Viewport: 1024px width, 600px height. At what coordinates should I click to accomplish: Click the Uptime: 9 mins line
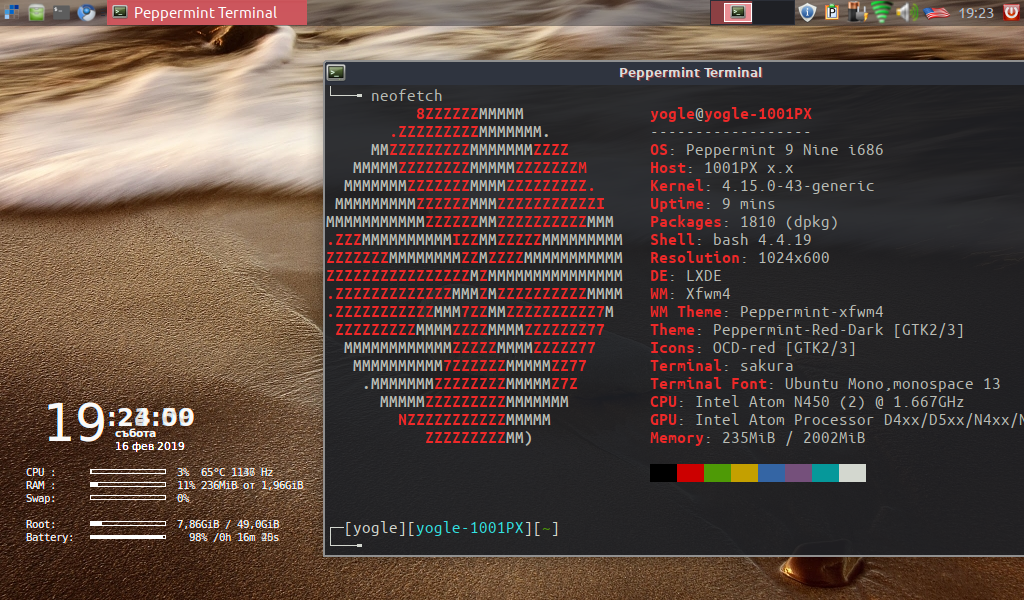[712, 204]
